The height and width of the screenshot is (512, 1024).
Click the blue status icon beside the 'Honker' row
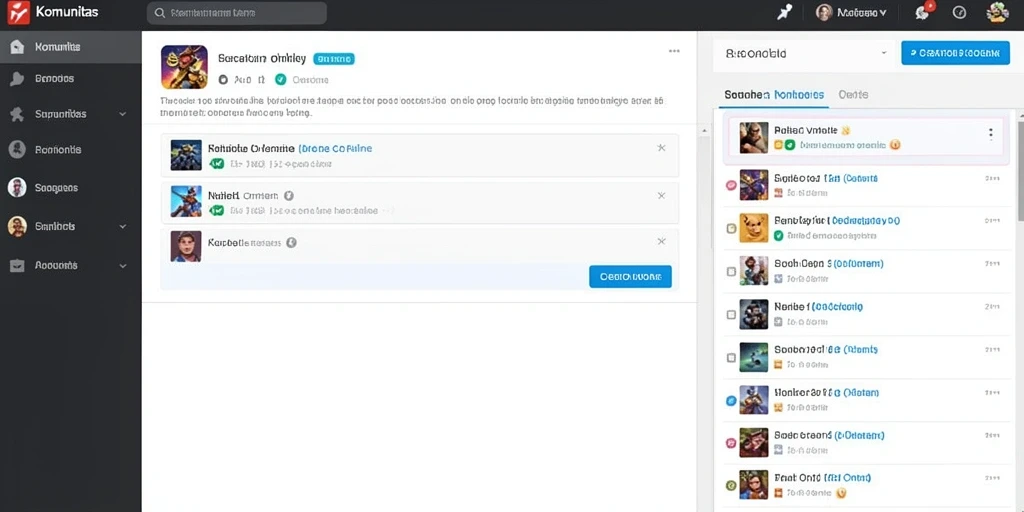pyautogui.click(x=731, y=400)
